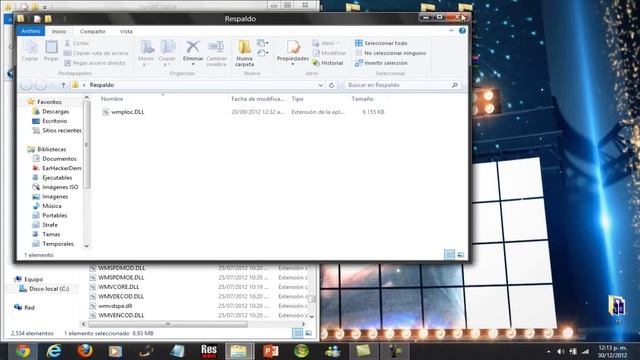Click the forward navigation arrow
Screen dimensions: 640x360
coord(41,85)
